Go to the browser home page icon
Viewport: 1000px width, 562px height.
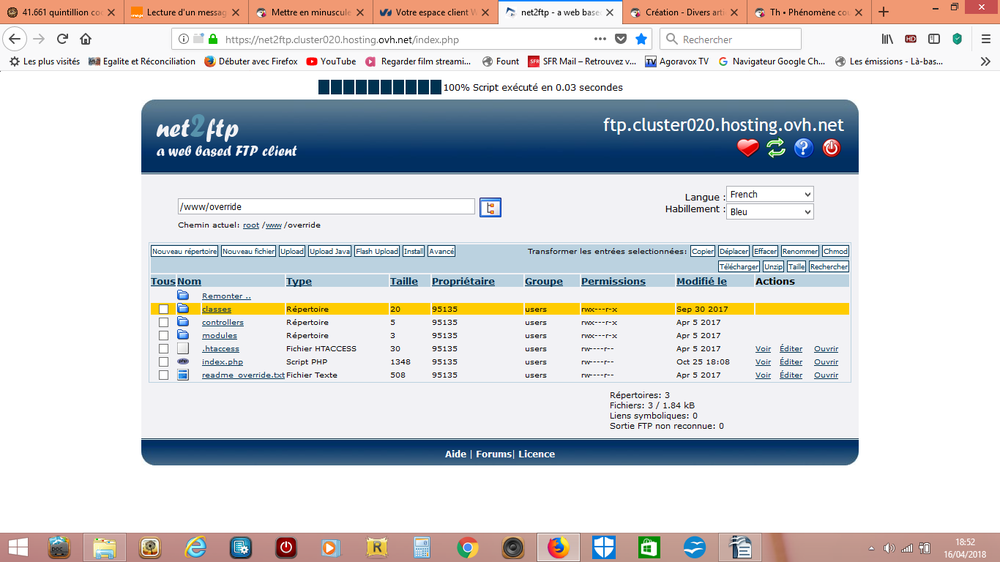tap(85, 39)
